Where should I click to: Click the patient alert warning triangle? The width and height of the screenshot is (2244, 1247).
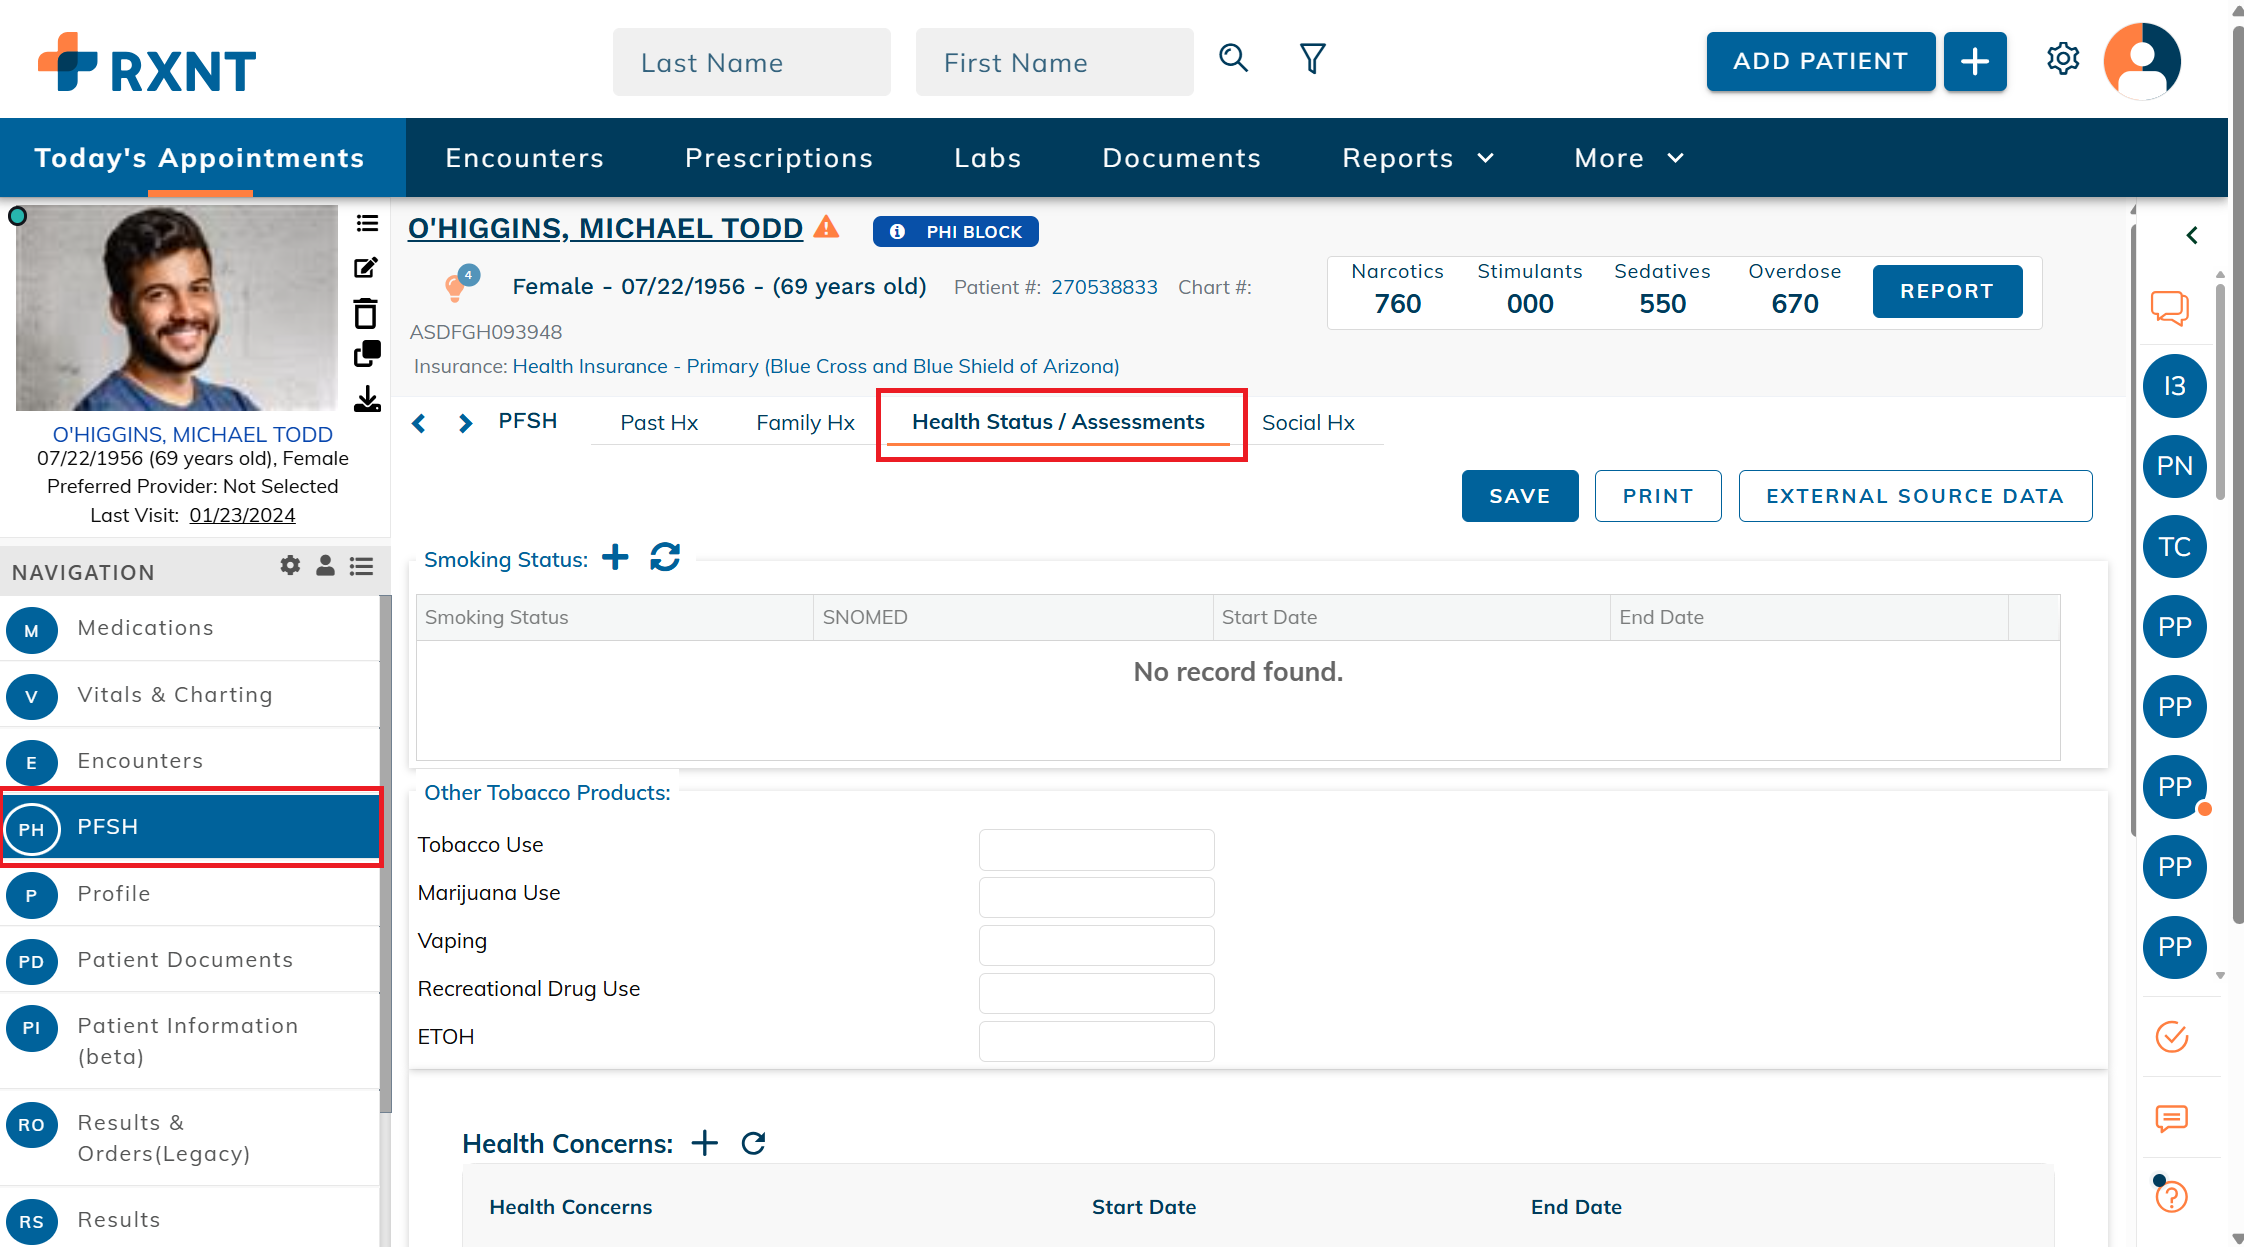click(826, 227)
